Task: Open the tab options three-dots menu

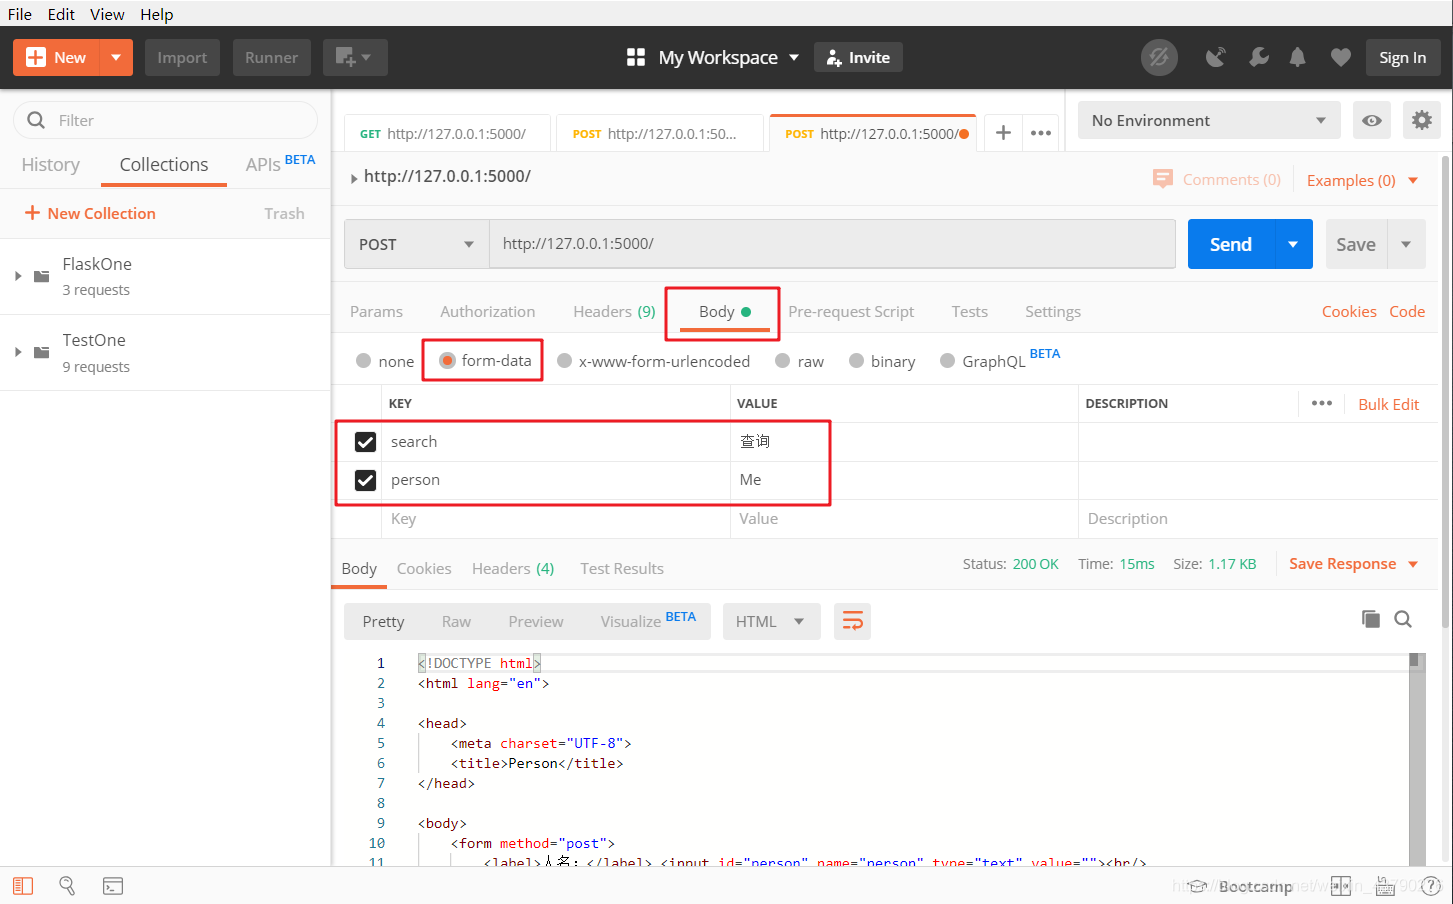Action: 1041,132
